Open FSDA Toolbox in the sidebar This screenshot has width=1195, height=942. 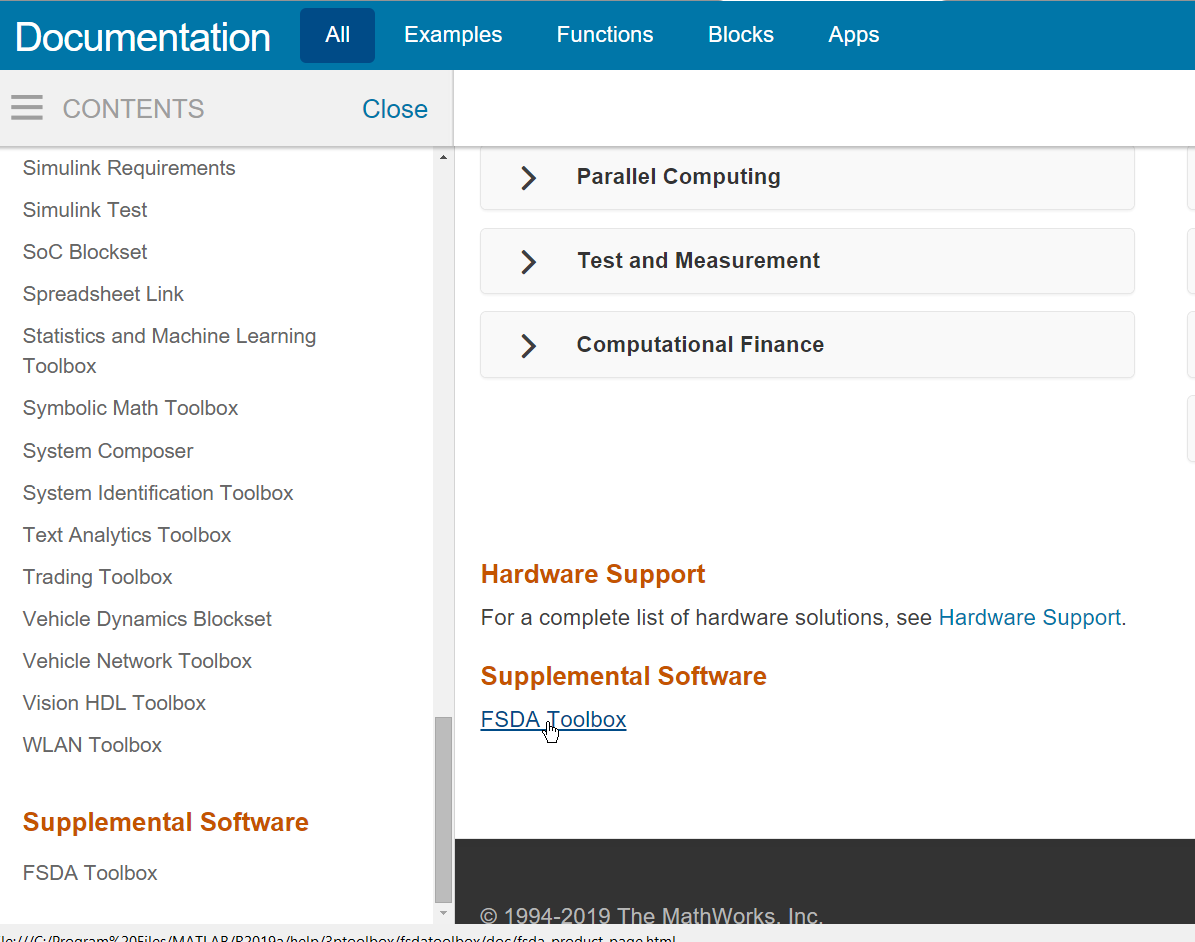coord(90,873)
